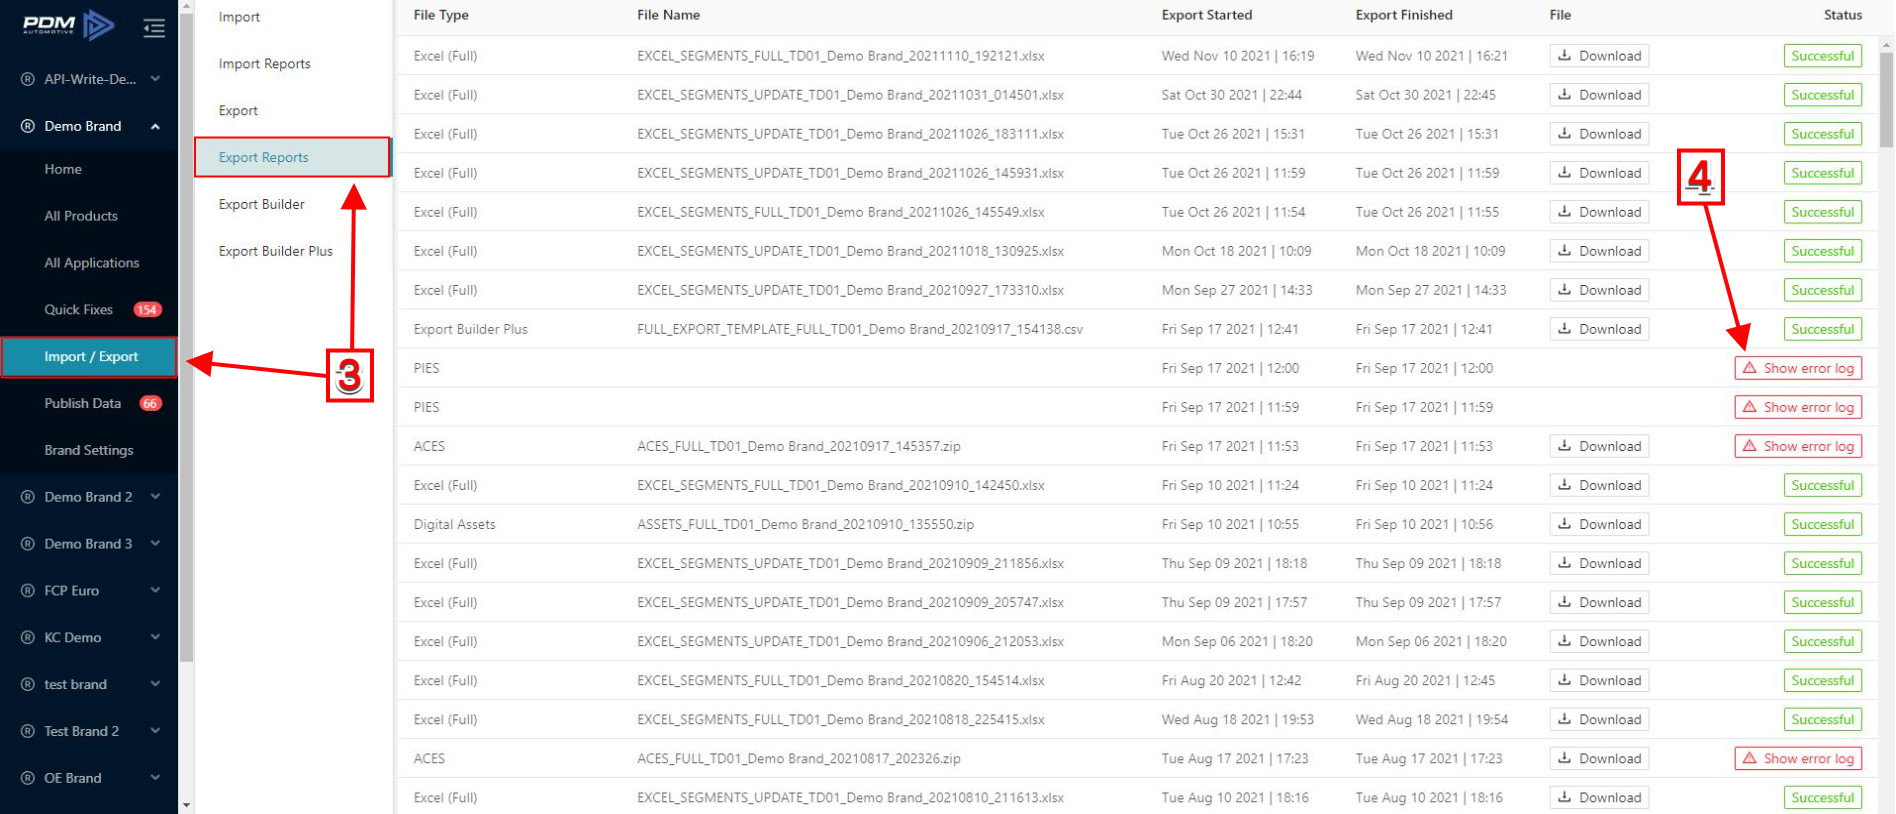1896x814 pixels.
Task: Click the warning icon on the first PIES error log
Action: click(1749, 368)
